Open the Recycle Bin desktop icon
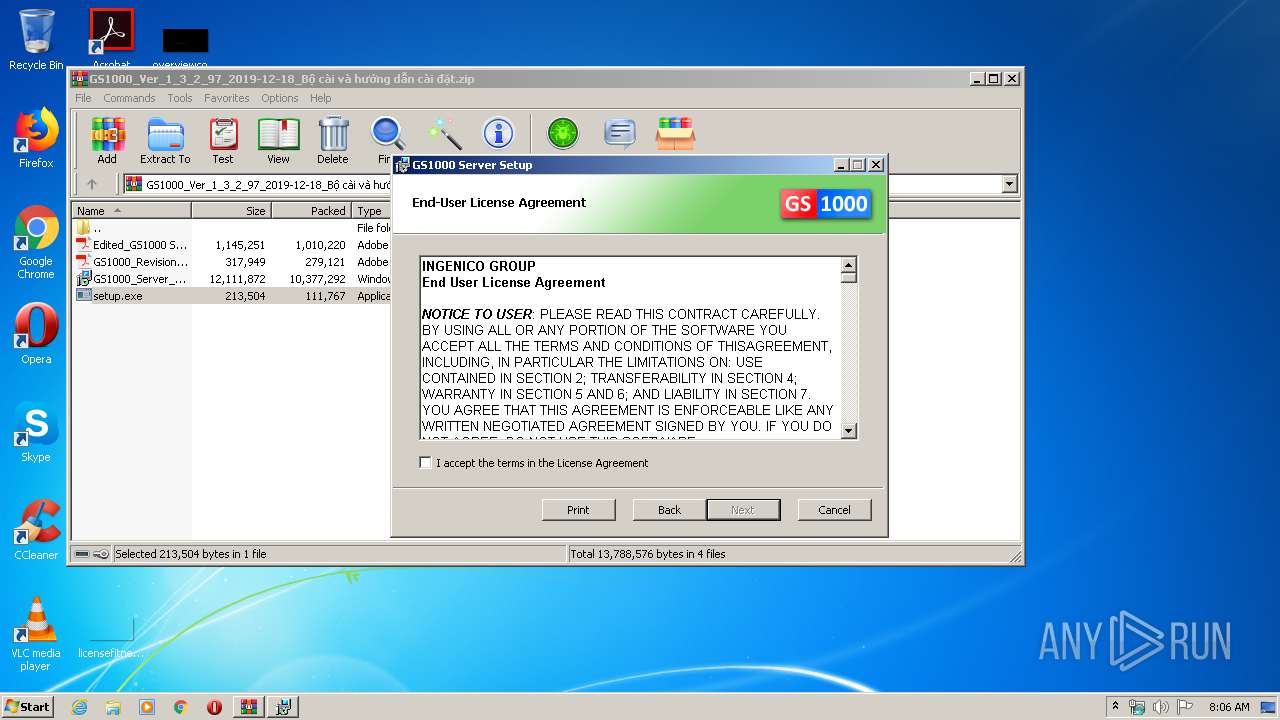The image size is (1280, 720). pos(36,40)
